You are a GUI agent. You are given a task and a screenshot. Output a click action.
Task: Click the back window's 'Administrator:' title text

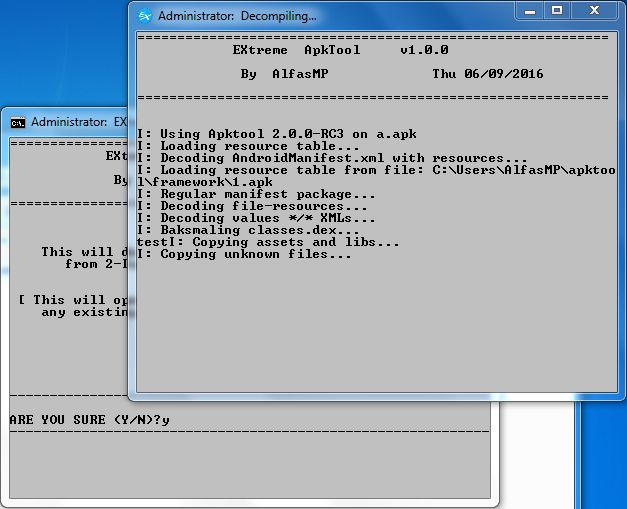point(69,122)
